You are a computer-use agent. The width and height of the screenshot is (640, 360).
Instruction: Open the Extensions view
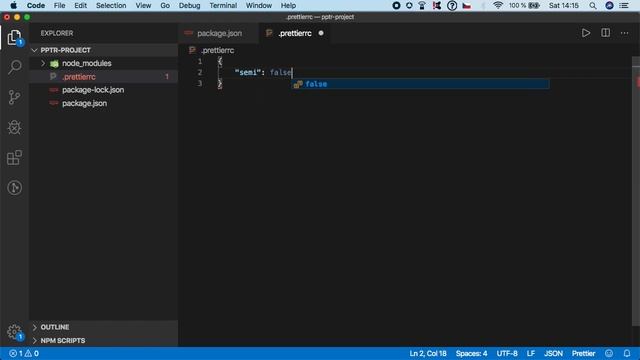coord(14,158)
